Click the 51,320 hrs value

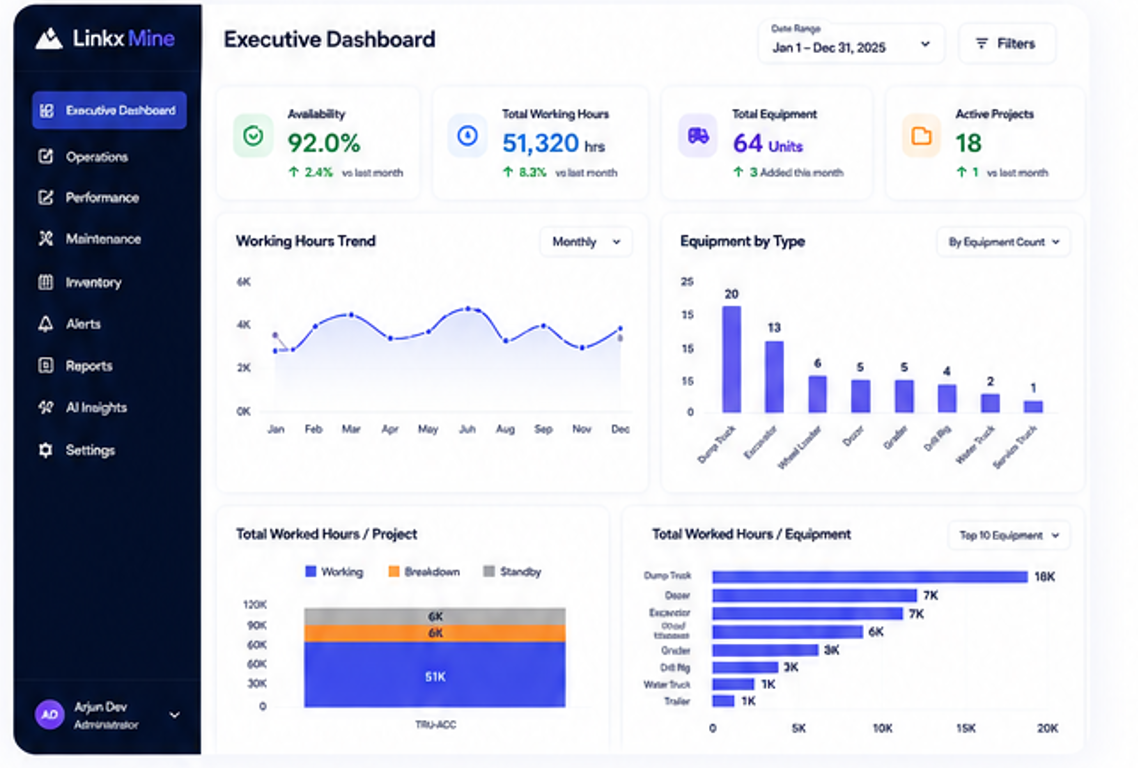point(554,144)
